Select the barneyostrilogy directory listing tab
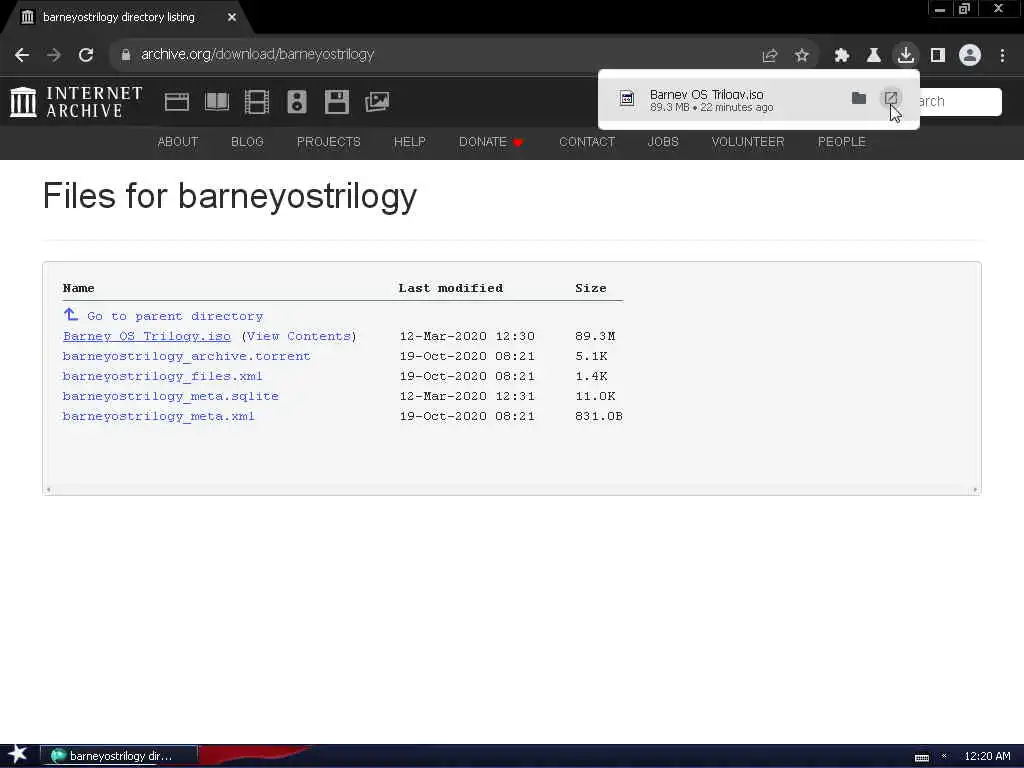This screenshot has width=1024, height=768. coord(119,18)
